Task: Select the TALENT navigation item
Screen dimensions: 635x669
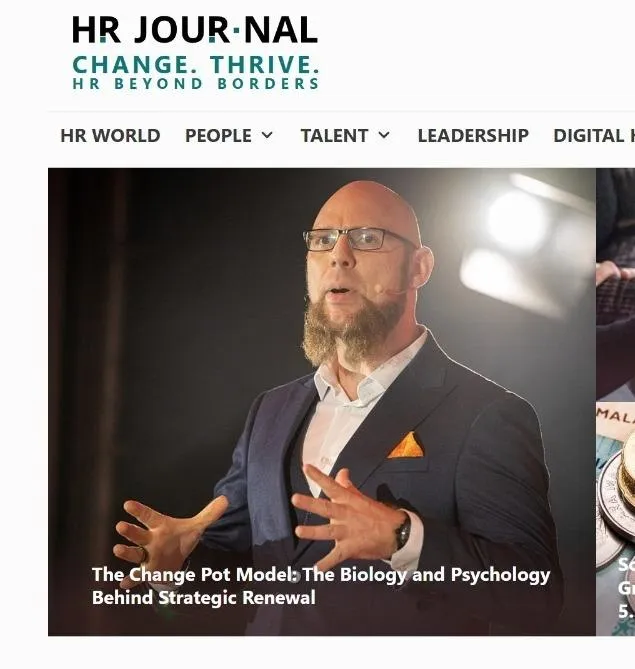Action: pos(334,136)
